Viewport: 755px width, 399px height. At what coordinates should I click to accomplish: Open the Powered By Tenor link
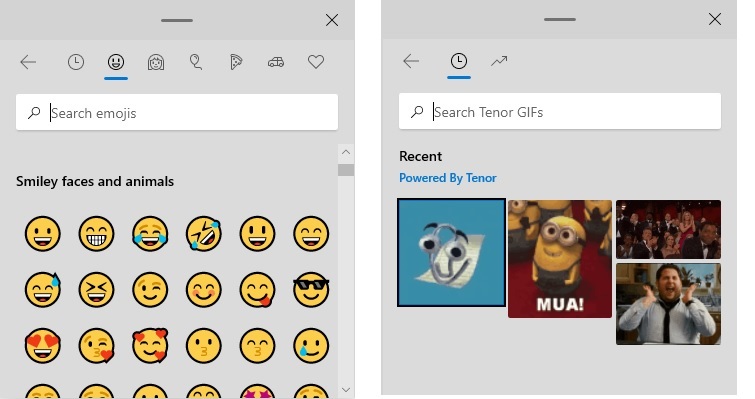pyautogui.click(x=447, y=178)
